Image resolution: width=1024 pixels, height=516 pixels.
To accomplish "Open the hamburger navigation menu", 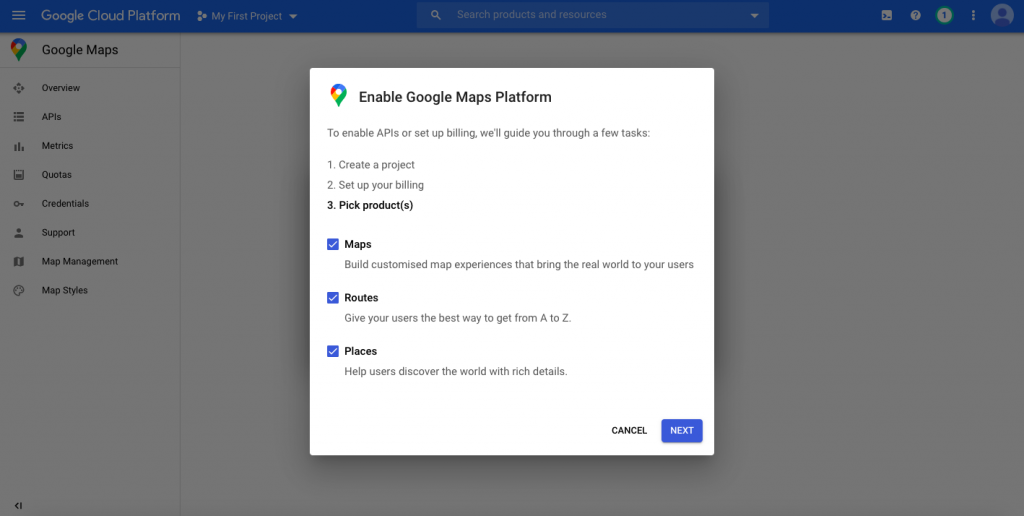I will [x=18, y=16].
